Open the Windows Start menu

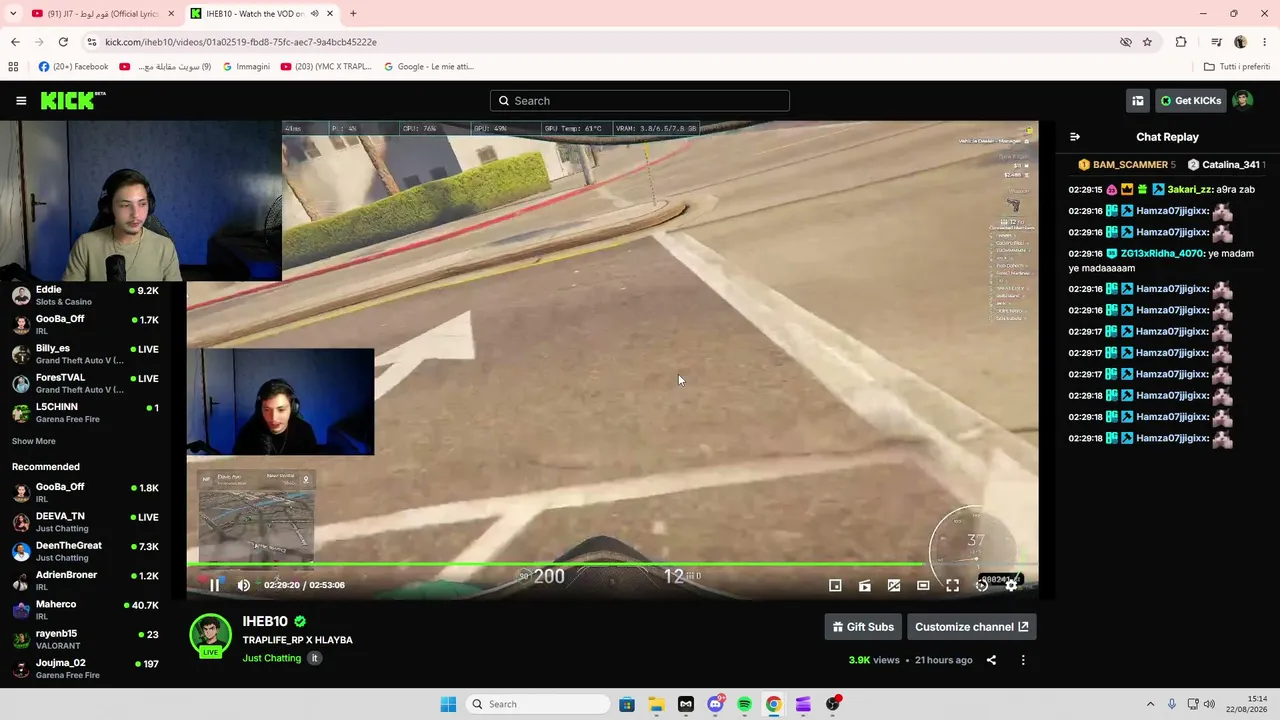[x=448, y=704]
